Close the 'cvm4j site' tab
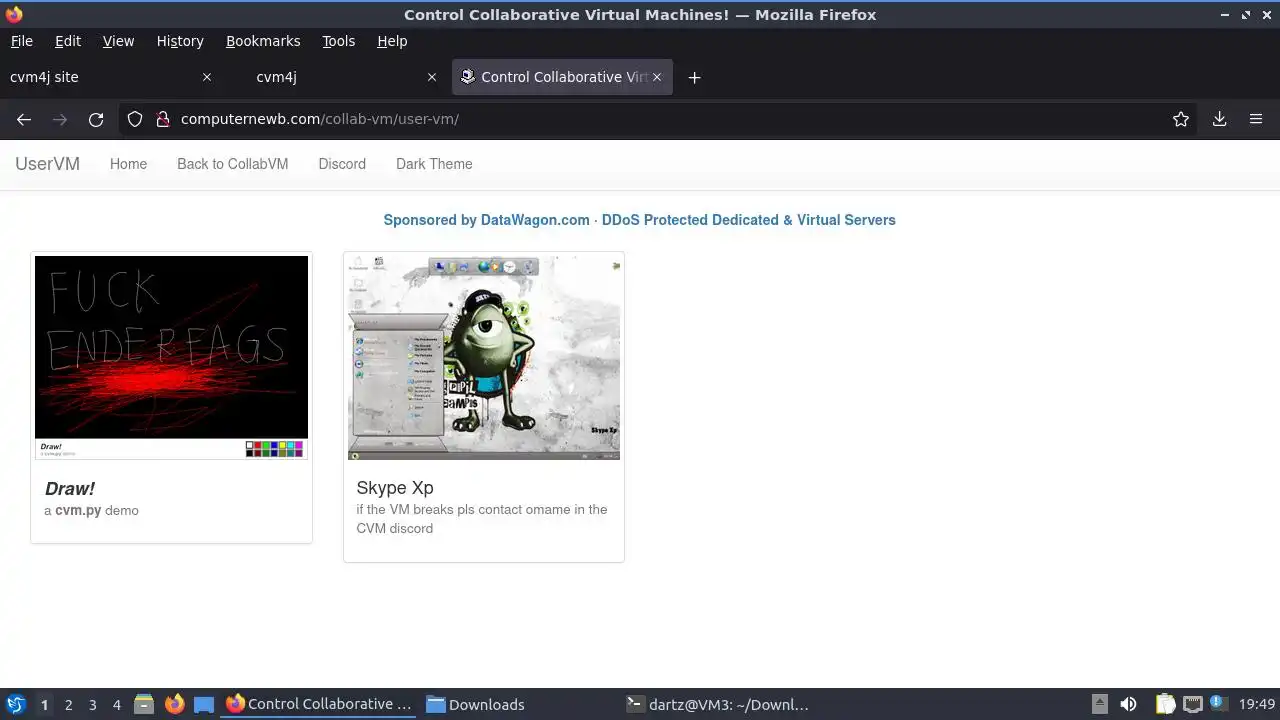The image size is (1280, 720). 207,77
